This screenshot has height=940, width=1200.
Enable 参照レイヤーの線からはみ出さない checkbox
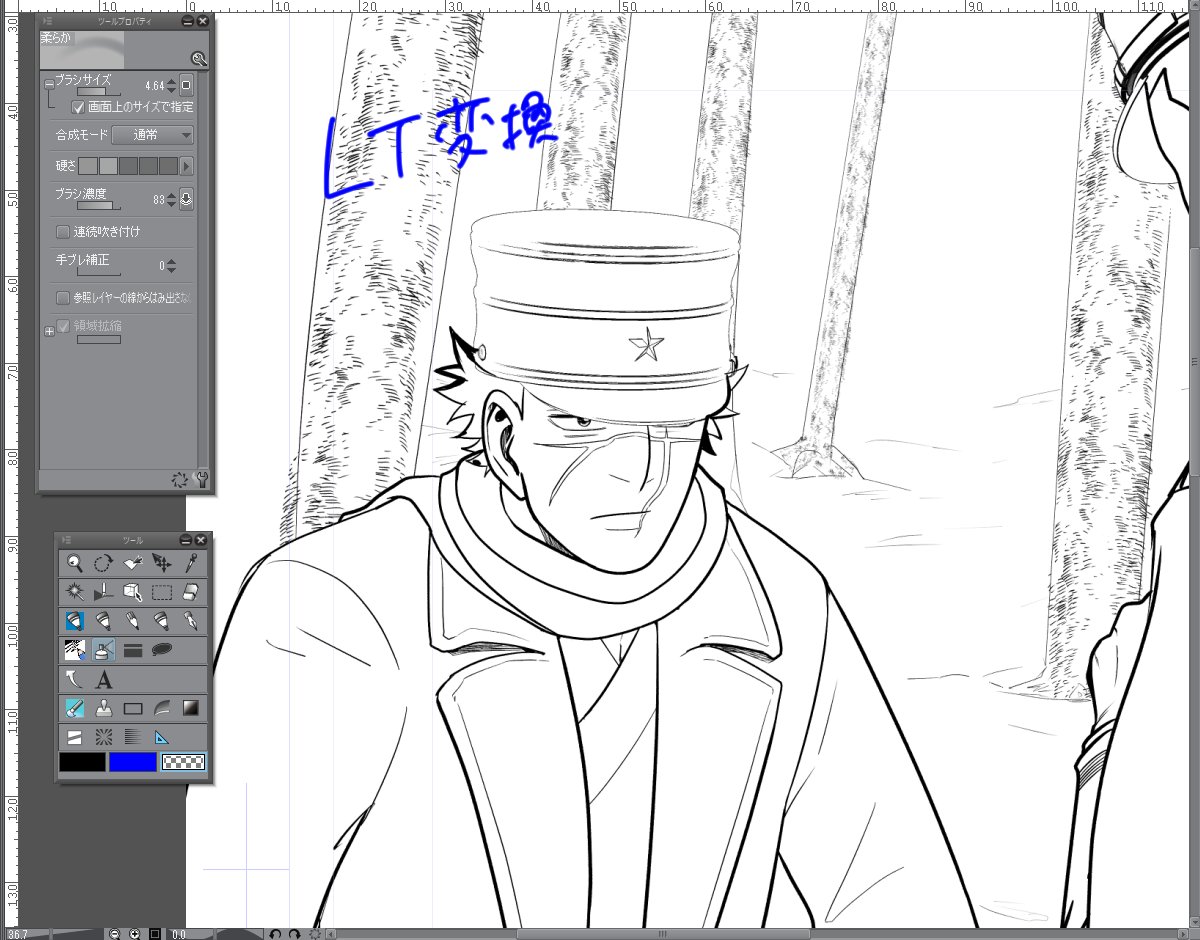click(x=62, y=298)
